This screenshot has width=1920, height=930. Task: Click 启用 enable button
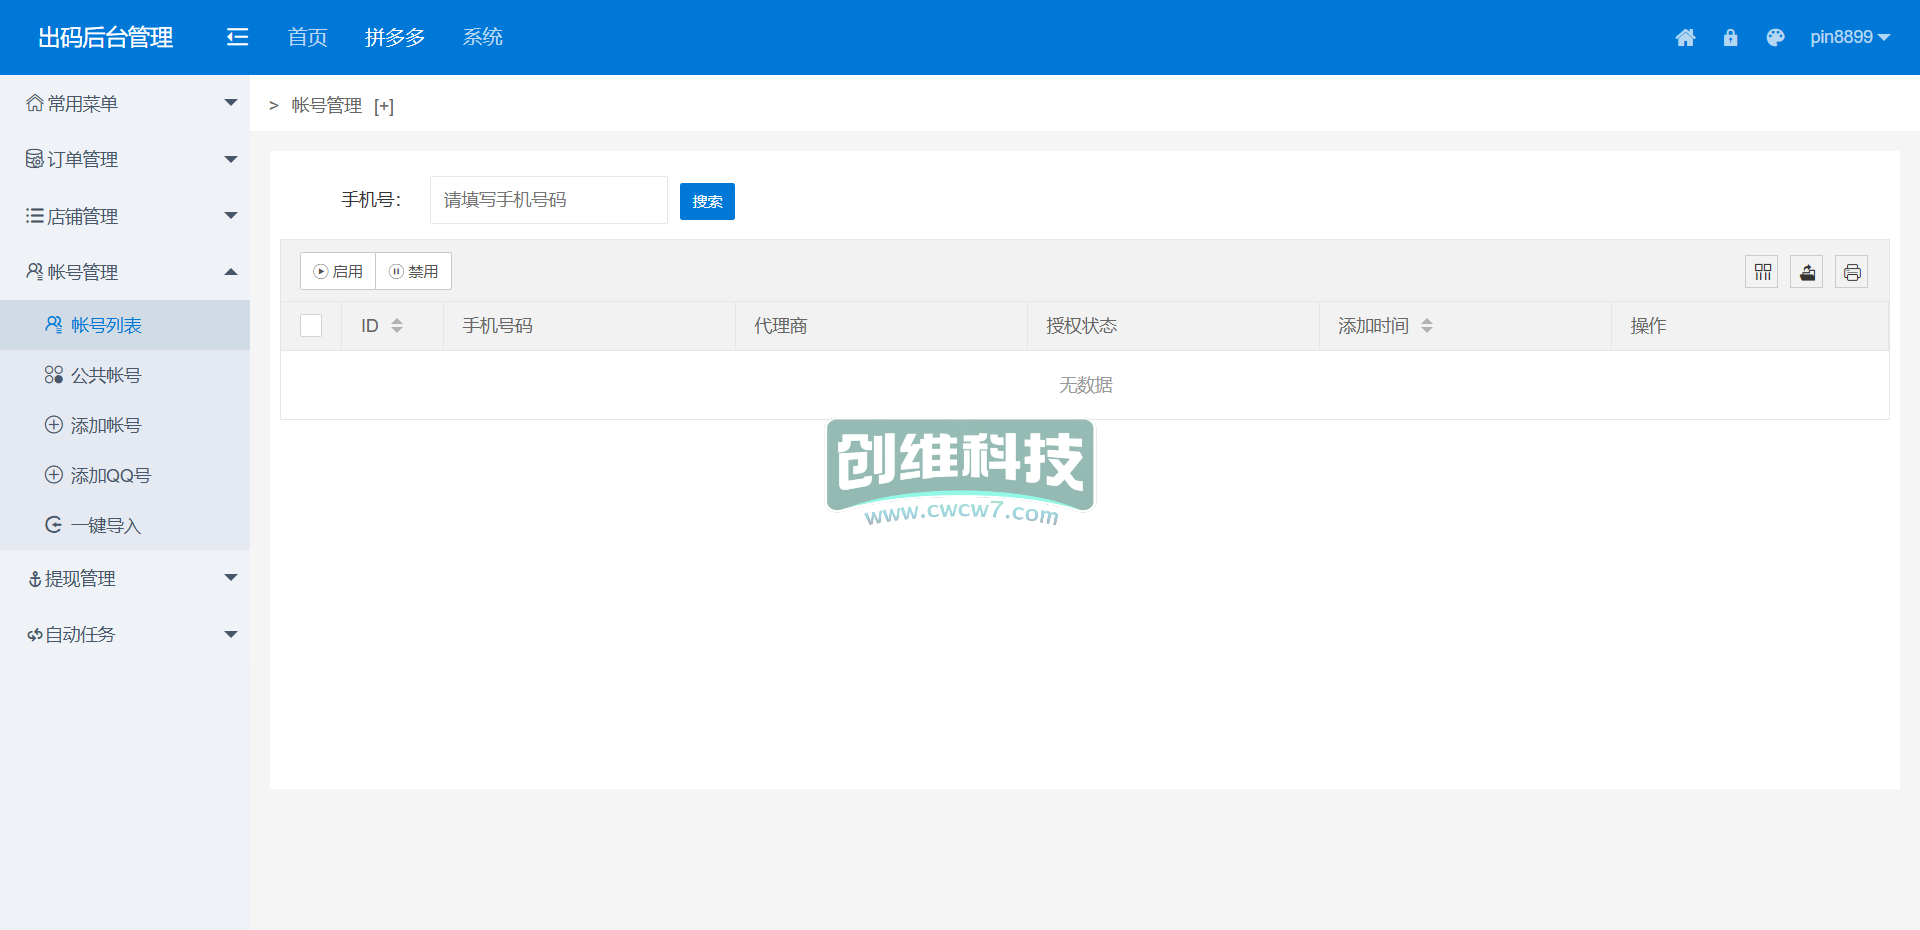tap(338, 271)
